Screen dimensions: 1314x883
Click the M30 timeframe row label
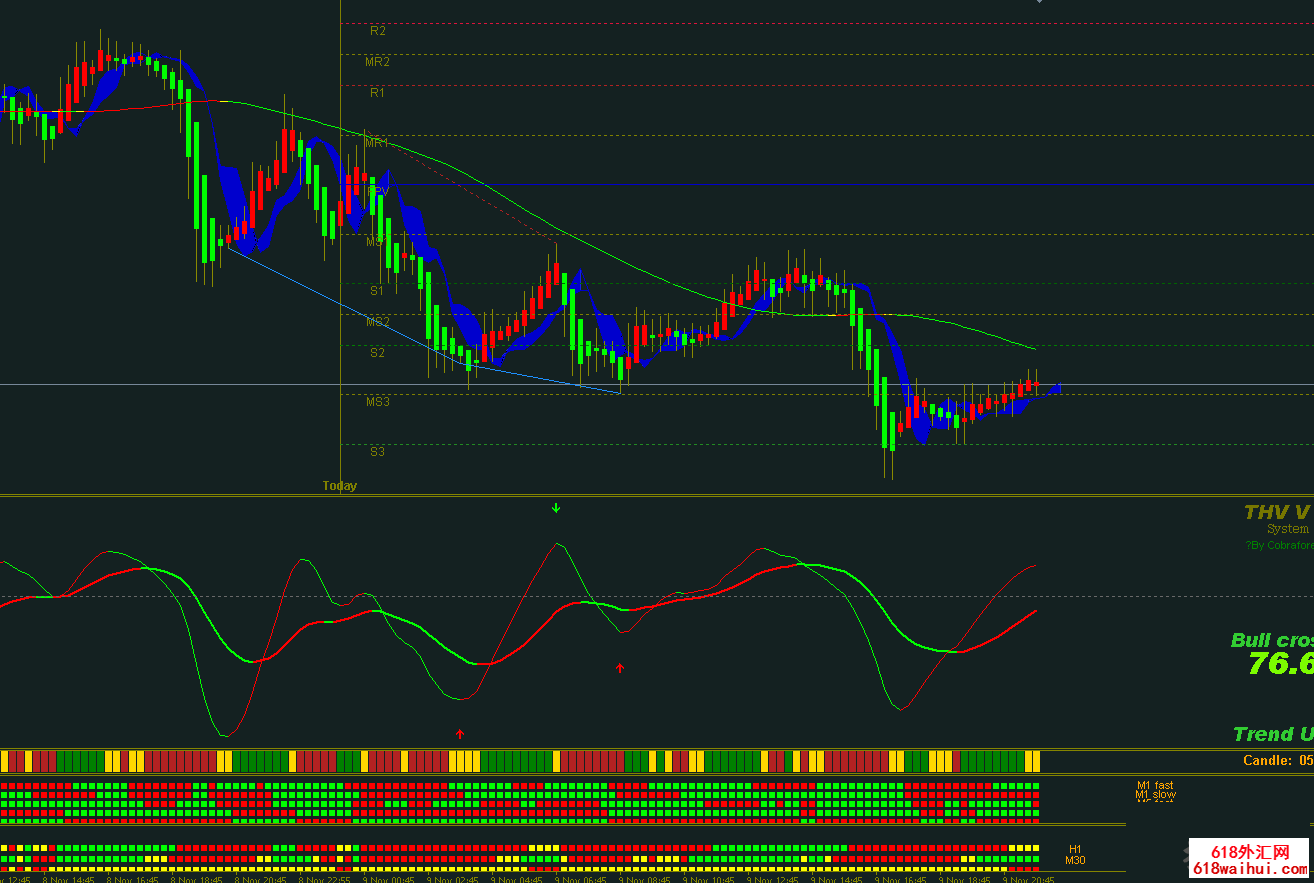1075,860
